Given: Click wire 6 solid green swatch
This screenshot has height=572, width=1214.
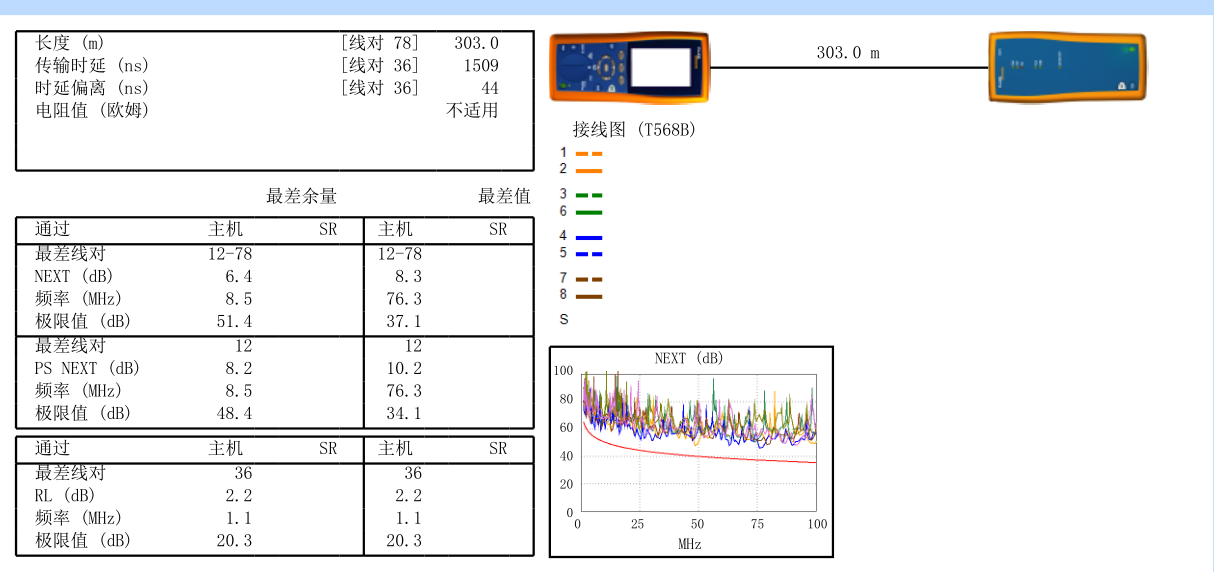Looking at the screenshot, I should point(589,212).
